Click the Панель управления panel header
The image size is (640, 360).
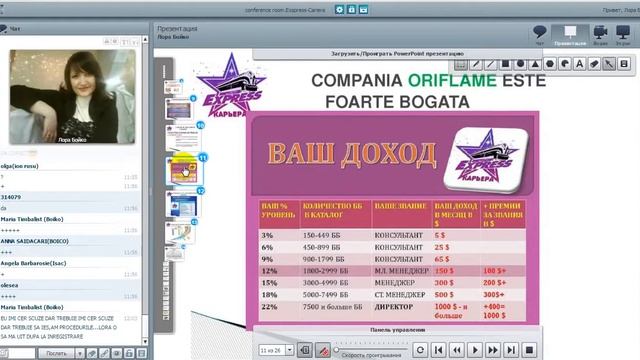click(398, 330)
